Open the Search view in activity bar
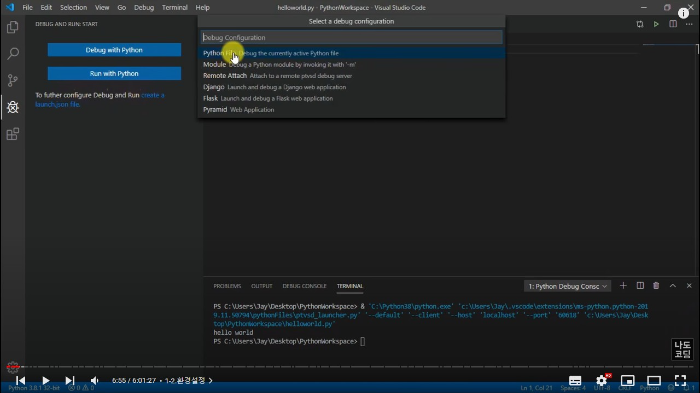 click(12, 54)
